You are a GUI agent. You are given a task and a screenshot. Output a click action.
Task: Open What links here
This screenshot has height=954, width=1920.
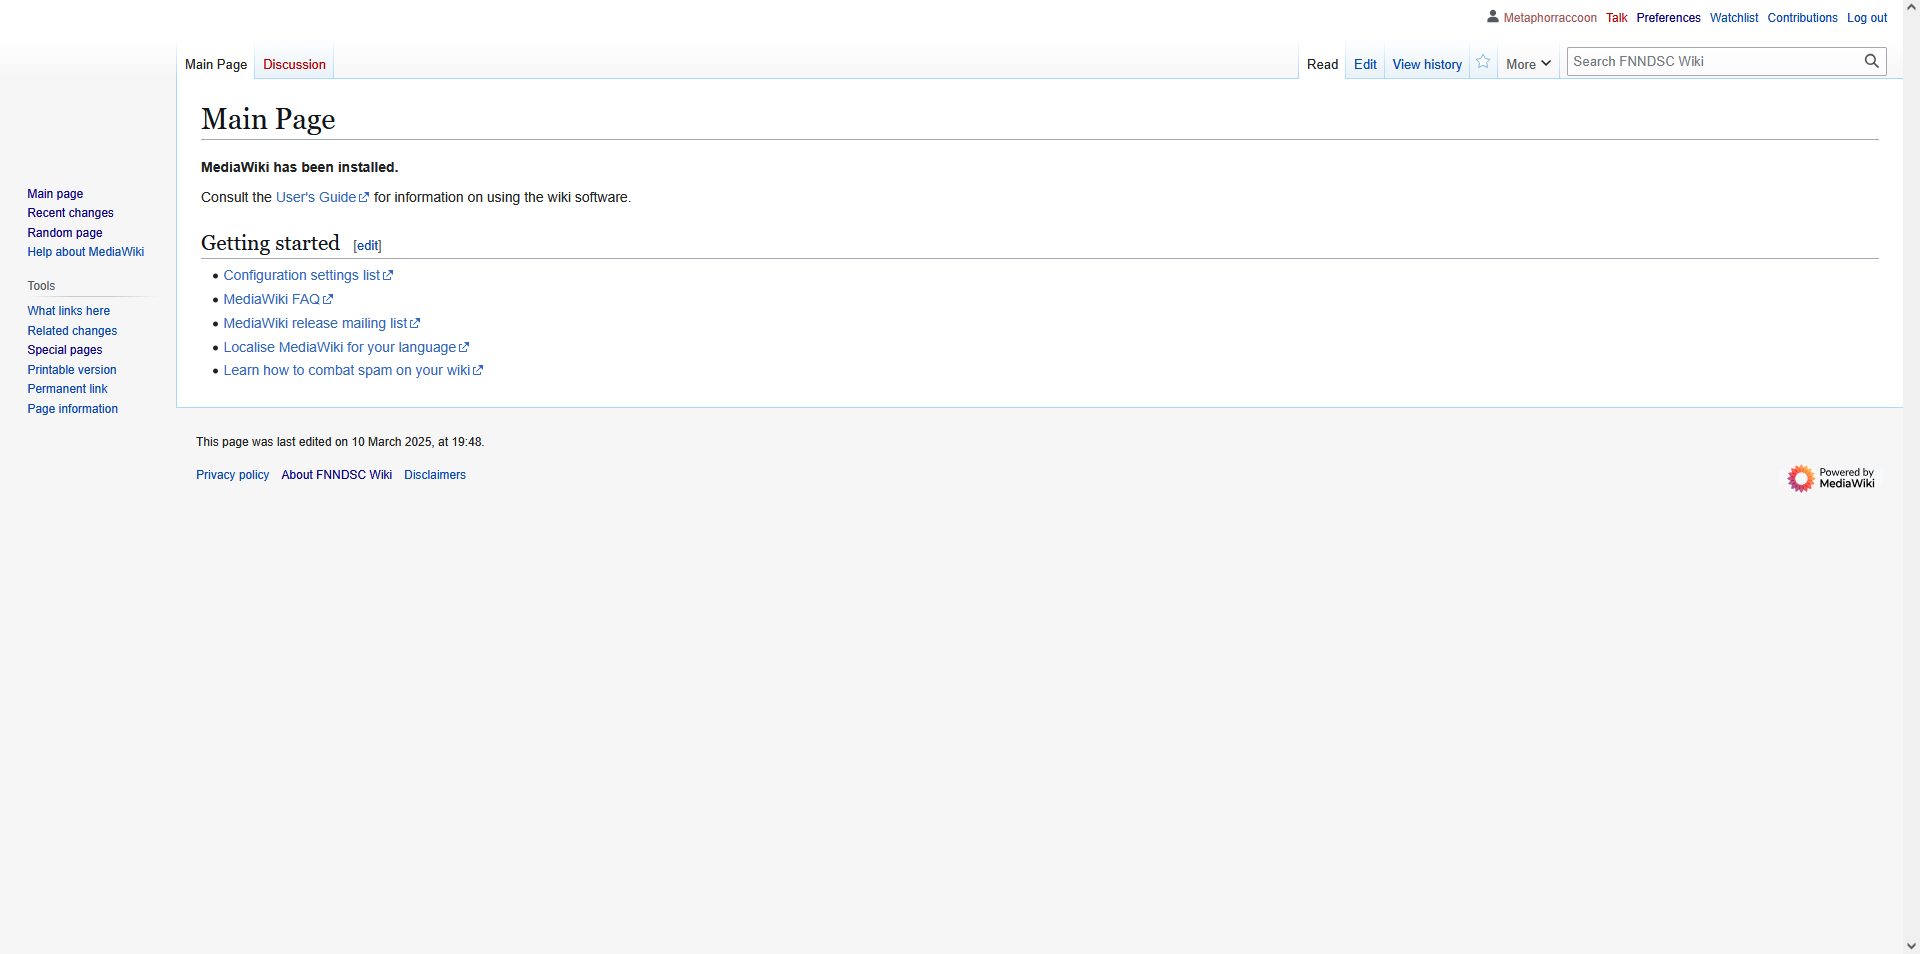pos(68,311)
